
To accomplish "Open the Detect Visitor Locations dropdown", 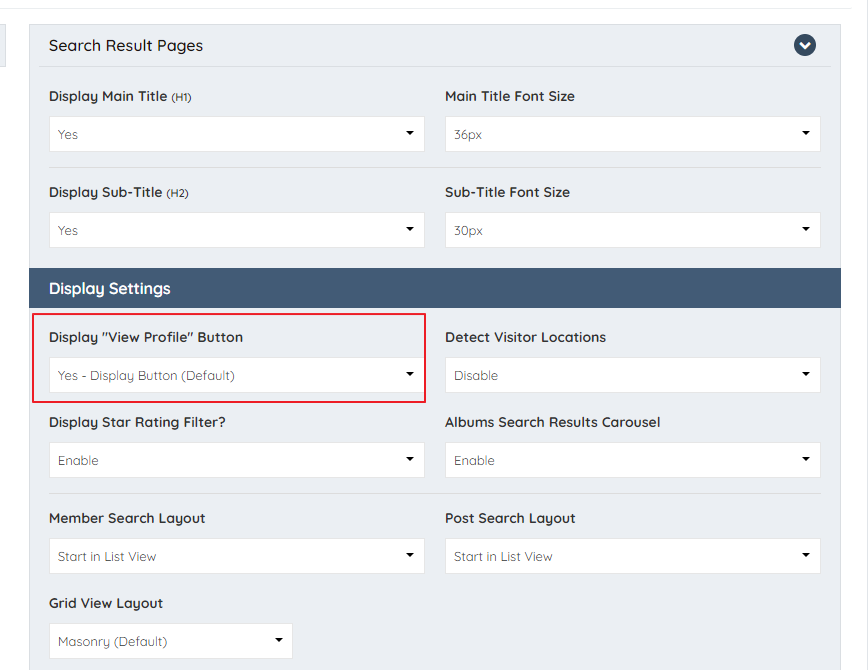I will 632,375.
